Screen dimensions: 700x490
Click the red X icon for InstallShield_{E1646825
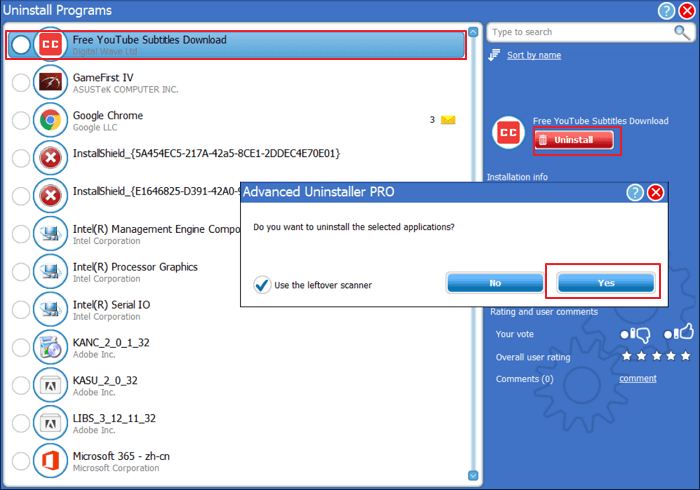click(50, 196)
